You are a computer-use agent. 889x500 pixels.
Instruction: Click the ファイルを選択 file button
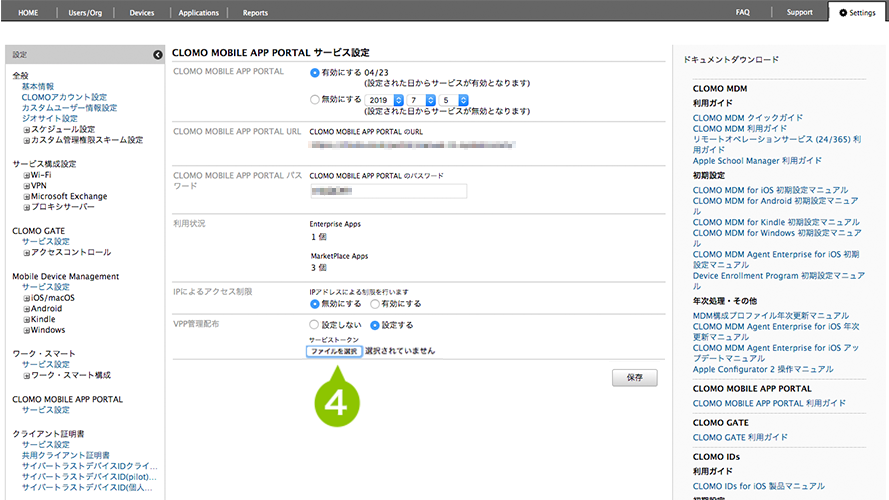coord(334,351)
